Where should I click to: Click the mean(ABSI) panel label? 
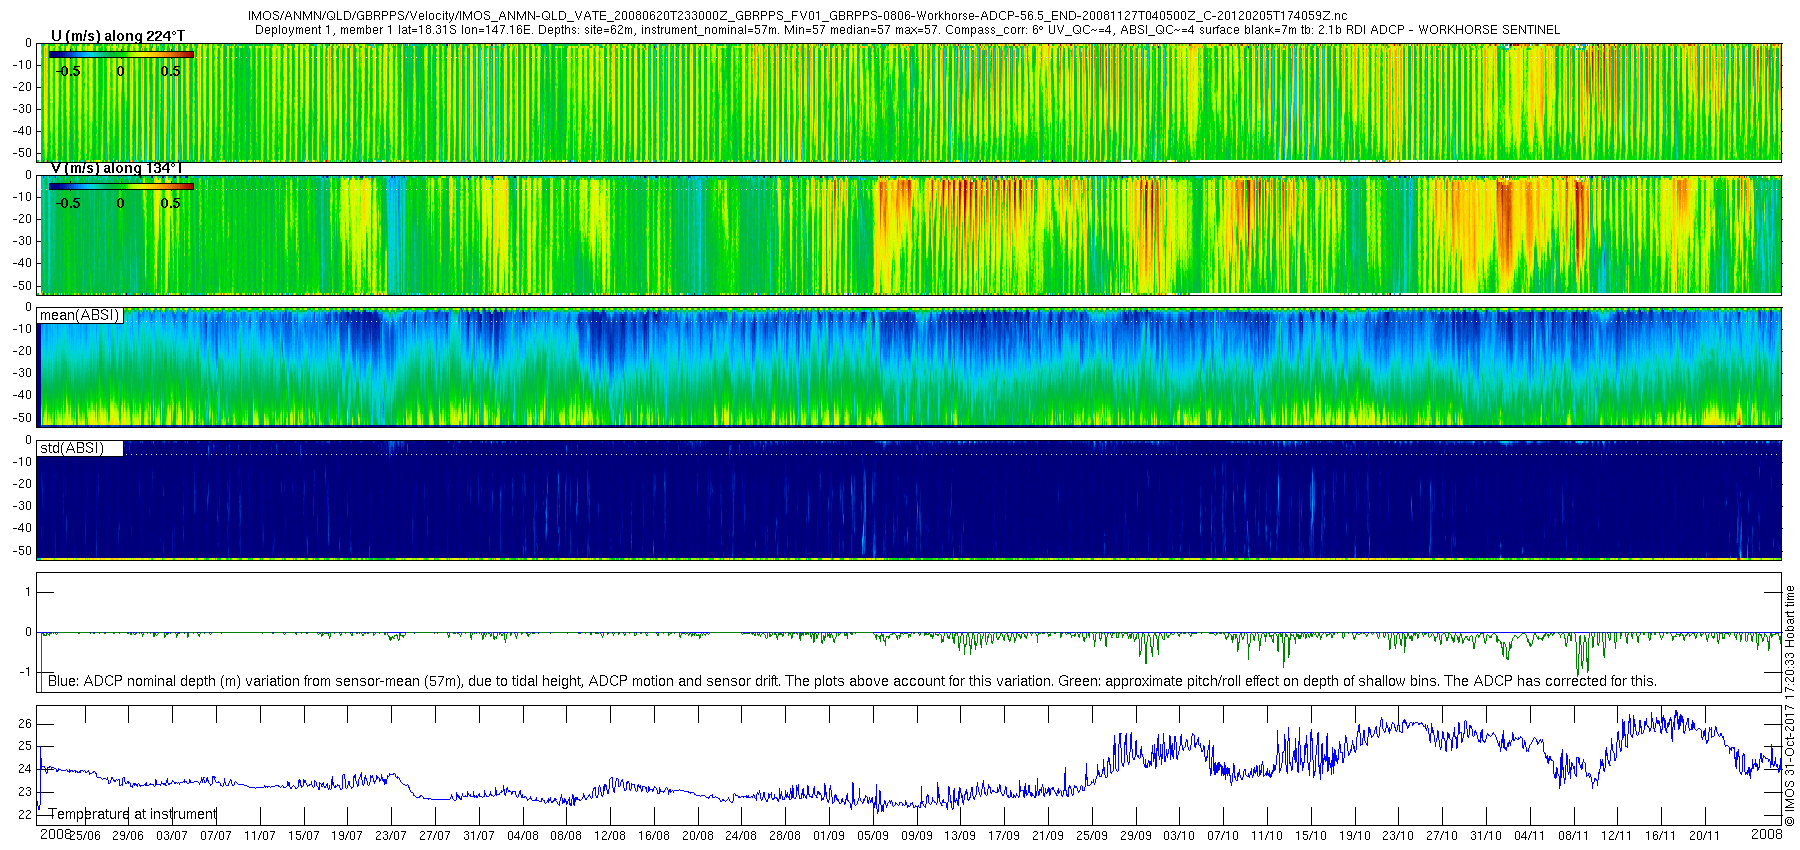click(x=80, y=316)
